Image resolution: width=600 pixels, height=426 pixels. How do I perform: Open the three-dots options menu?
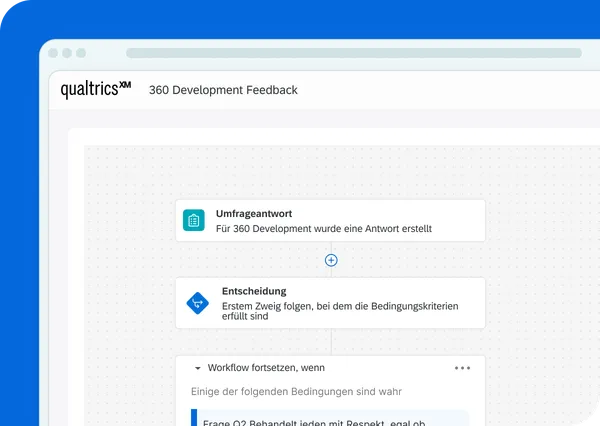pos(462,368)
